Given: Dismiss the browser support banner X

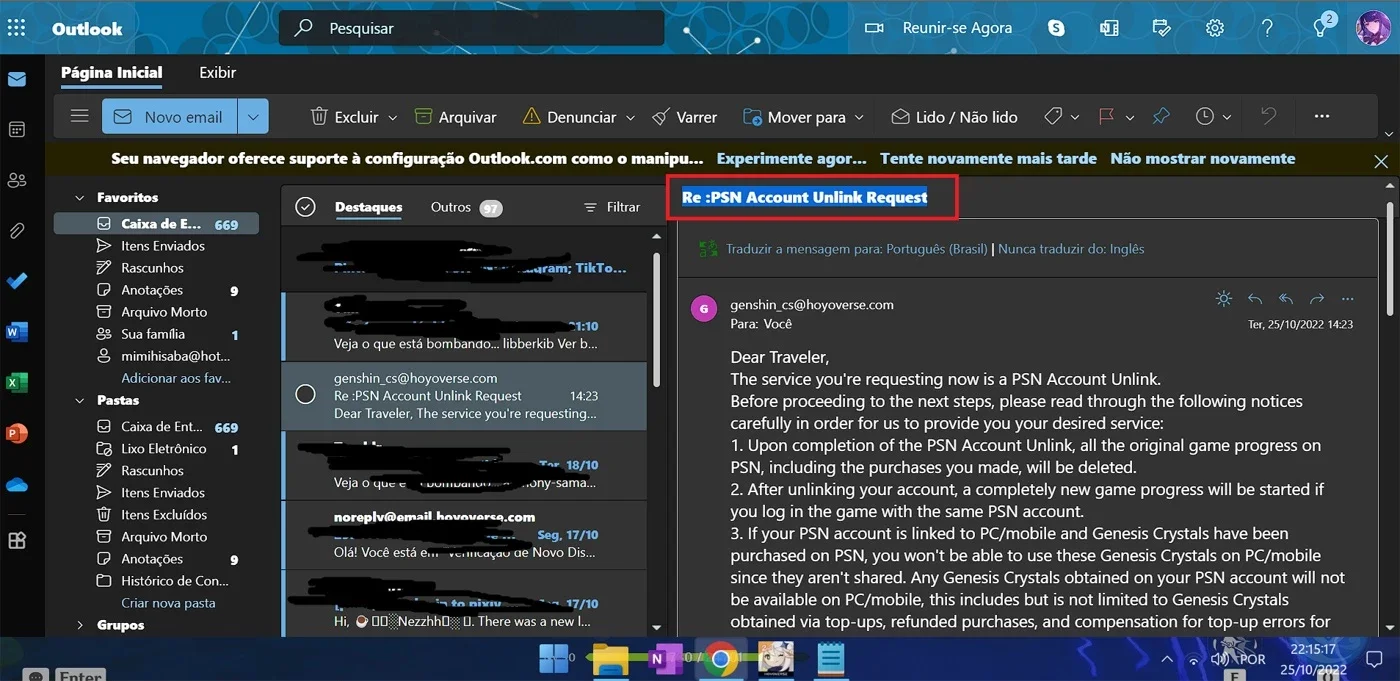Looking at the screenshot, I should (1381, 161).
